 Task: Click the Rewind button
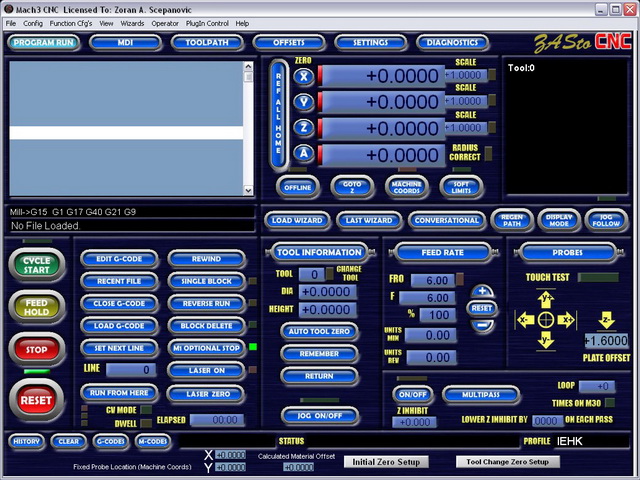coord(206,259)
